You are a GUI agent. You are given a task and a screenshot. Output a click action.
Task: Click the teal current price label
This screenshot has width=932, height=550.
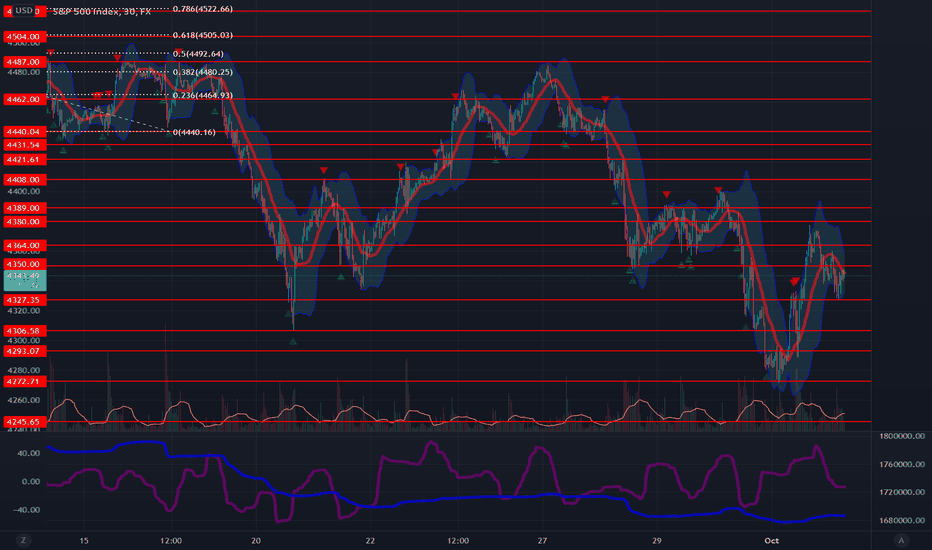(24, 281)
